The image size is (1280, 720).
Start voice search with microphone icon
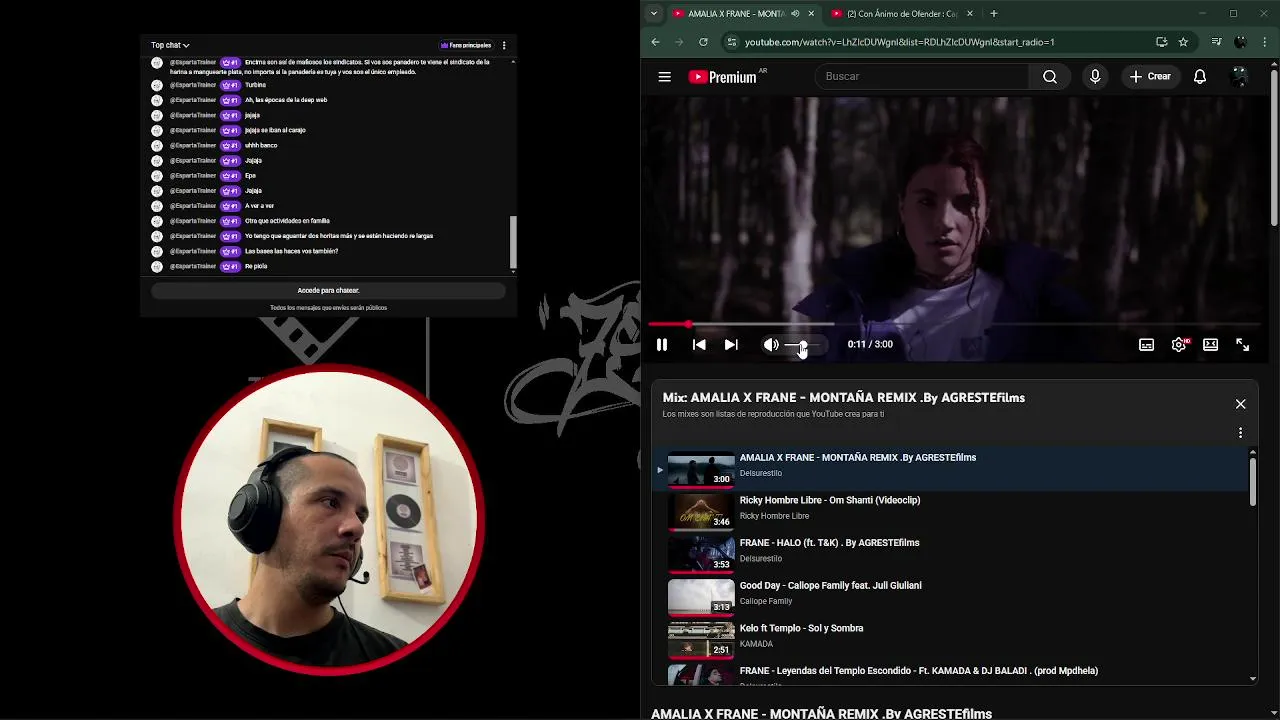1095,76
